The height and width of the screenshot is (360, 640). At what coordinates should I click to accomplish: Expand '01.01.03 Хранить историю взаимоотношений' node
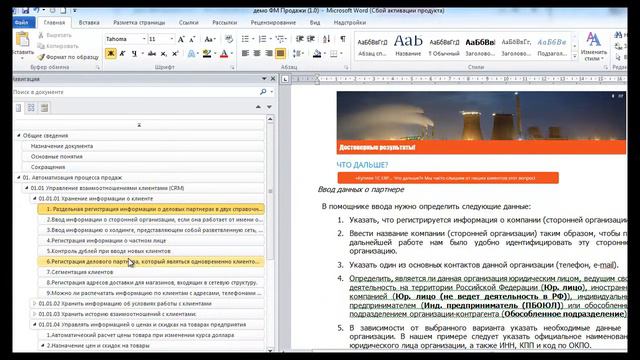point(34,314)
